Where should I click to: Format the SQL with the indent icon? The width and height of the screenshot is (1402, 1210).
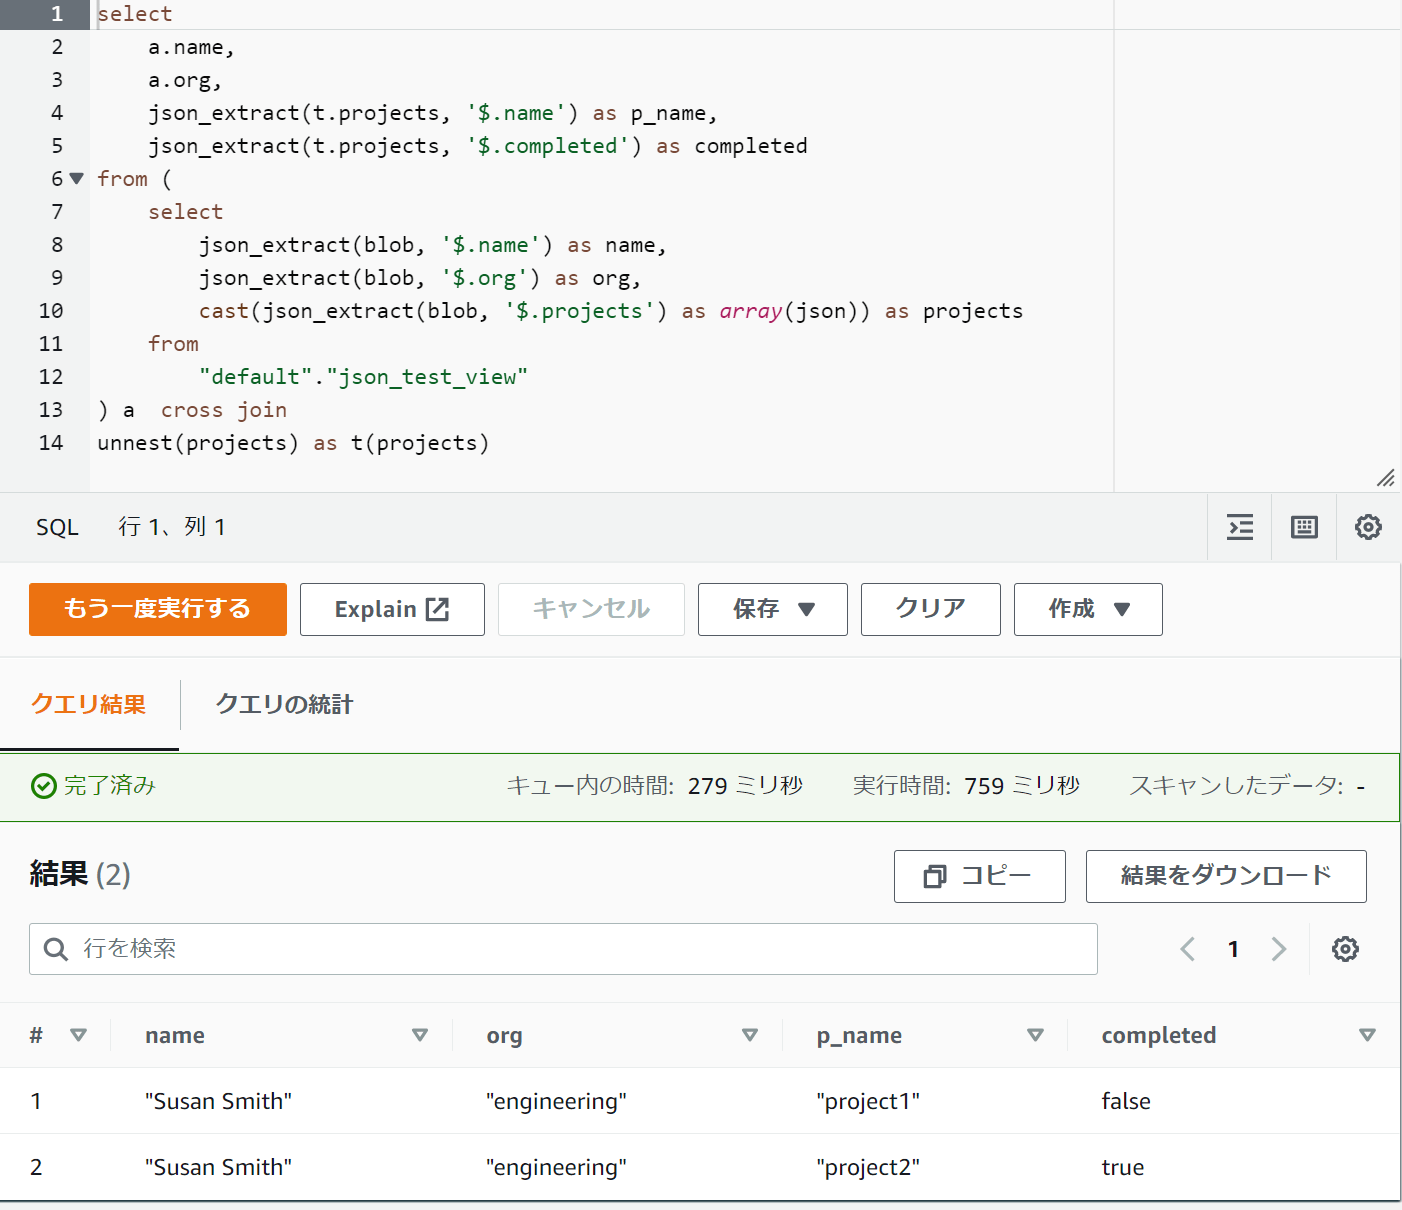[1239, 527]
